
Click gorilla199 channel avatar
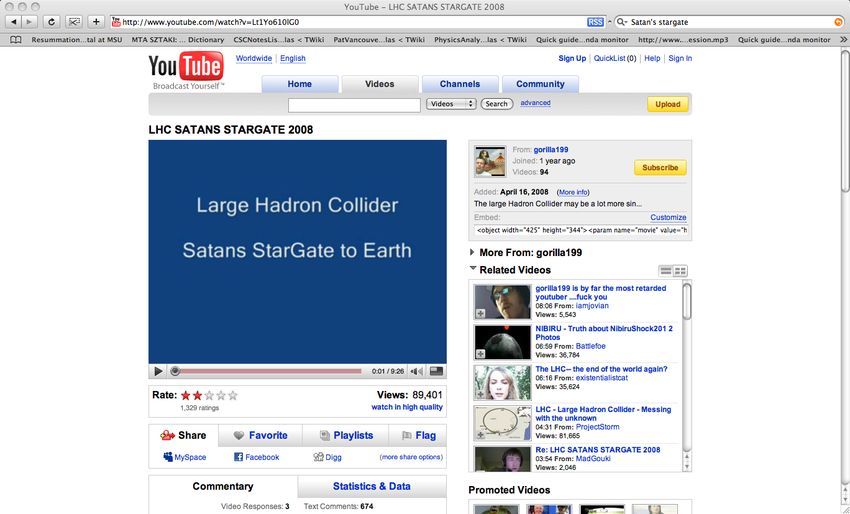490,161
